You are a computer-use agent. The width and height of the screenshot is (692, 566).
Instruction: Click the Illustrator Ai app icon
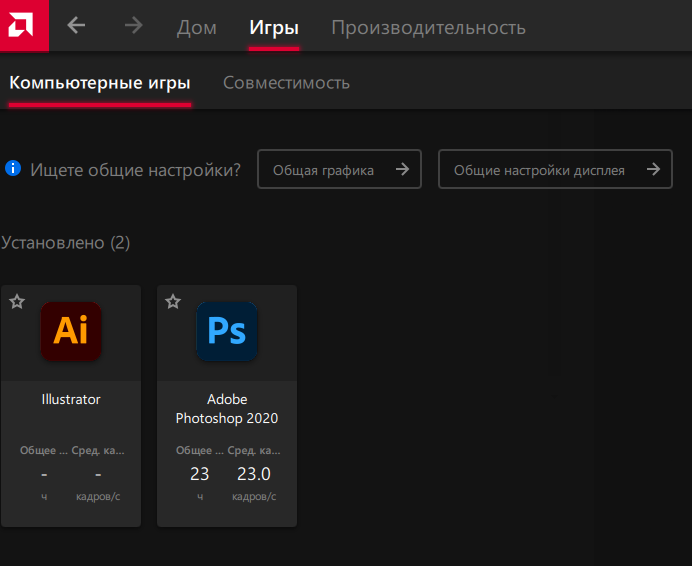[71, 331]
